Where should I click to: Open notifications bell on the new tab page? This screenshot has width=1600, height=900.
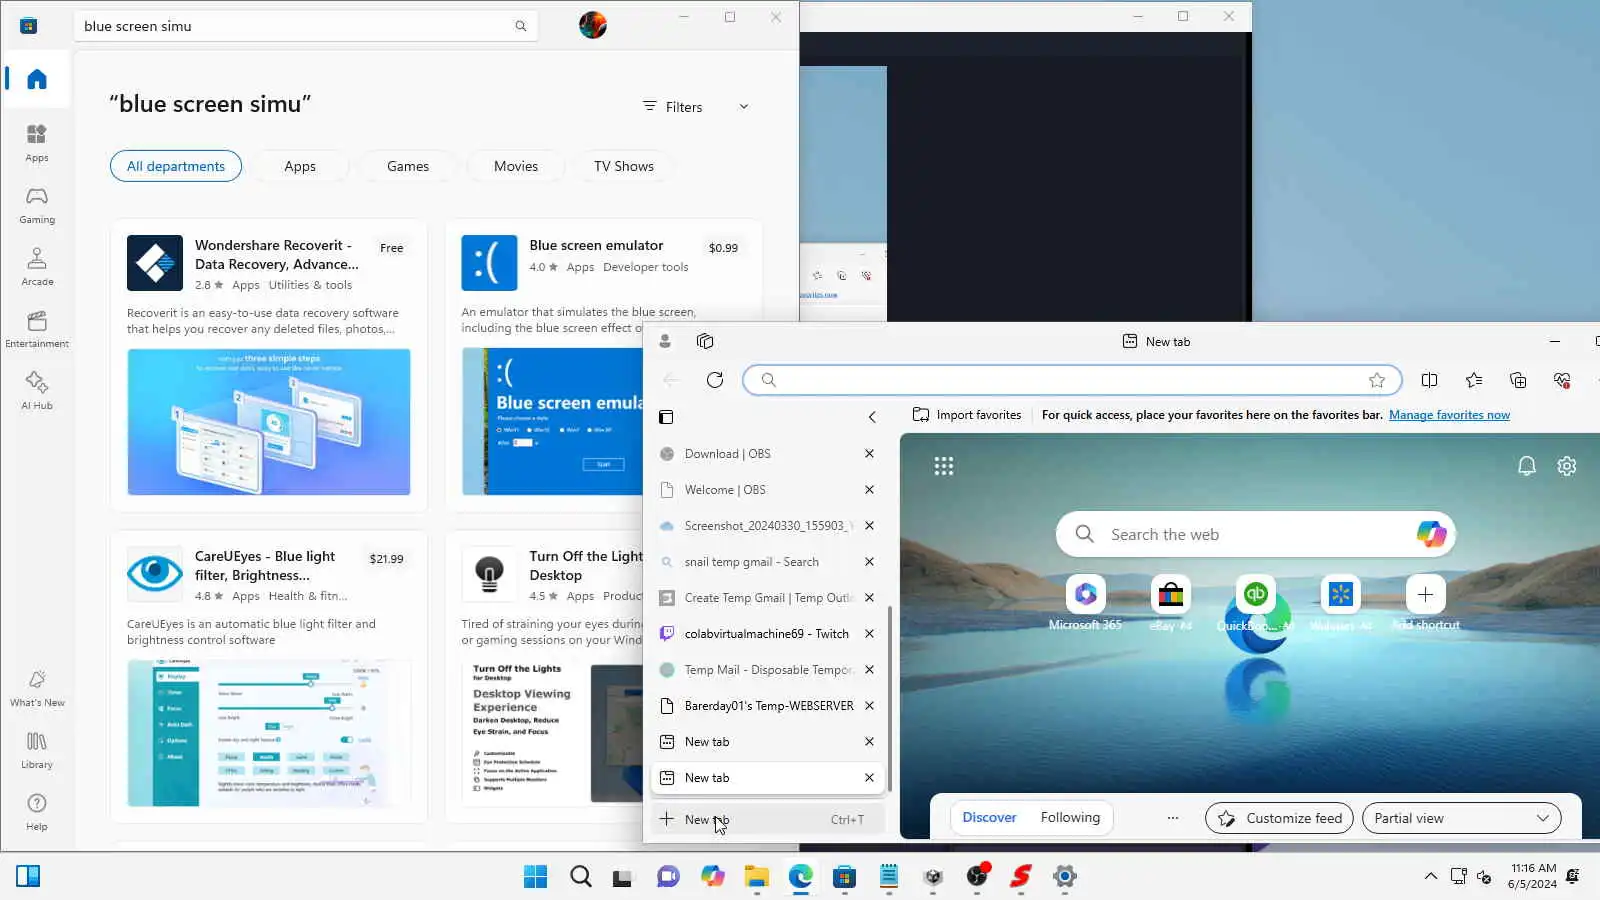pyautogui.click(x=1526, y=466)
